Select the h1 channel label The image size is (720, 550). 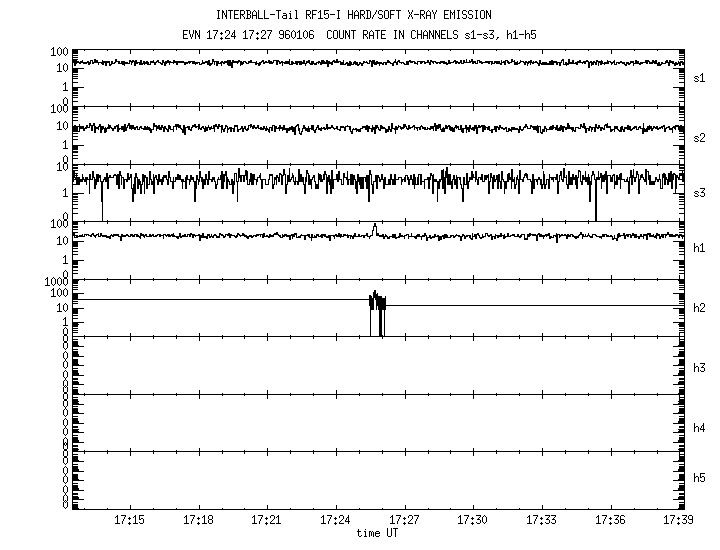point(700,248)
